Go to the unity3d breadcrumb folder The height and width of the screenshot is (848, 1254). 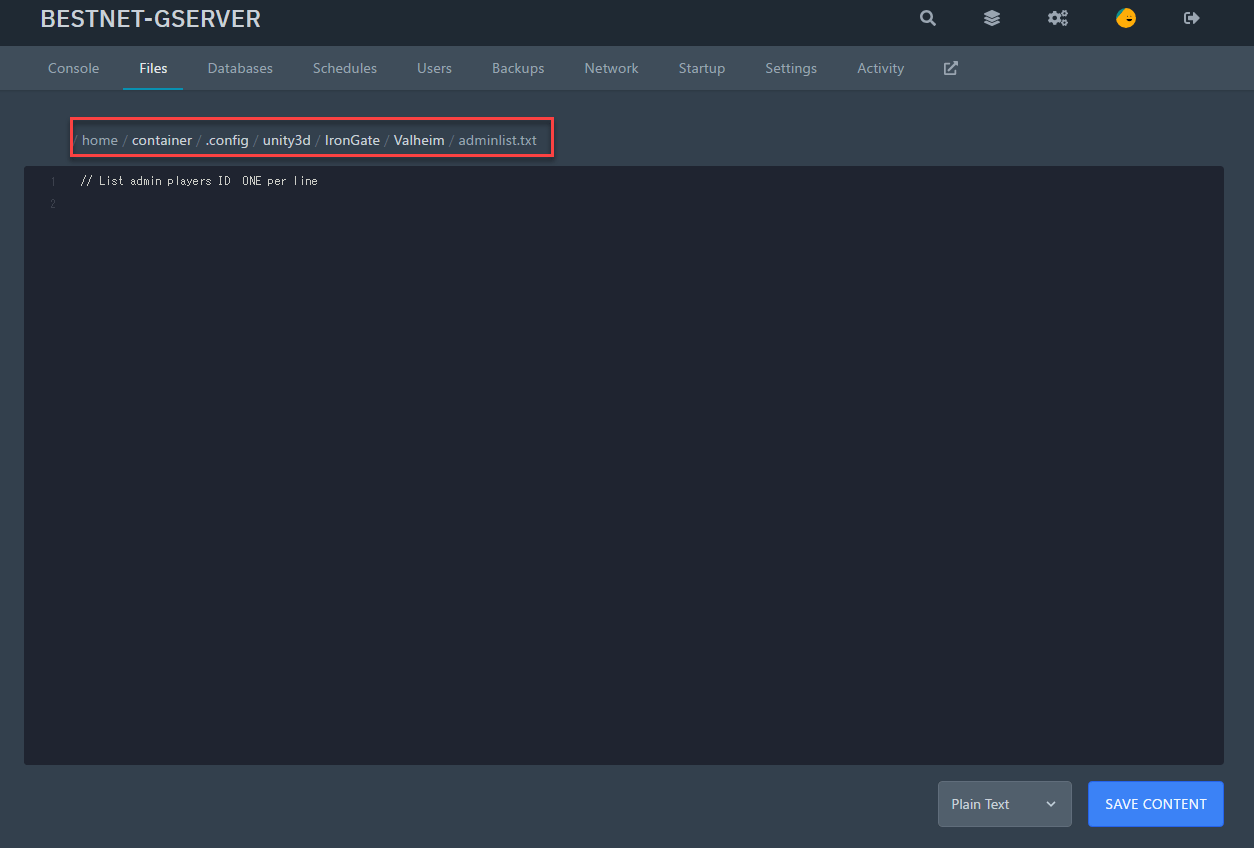coord(287,140)
